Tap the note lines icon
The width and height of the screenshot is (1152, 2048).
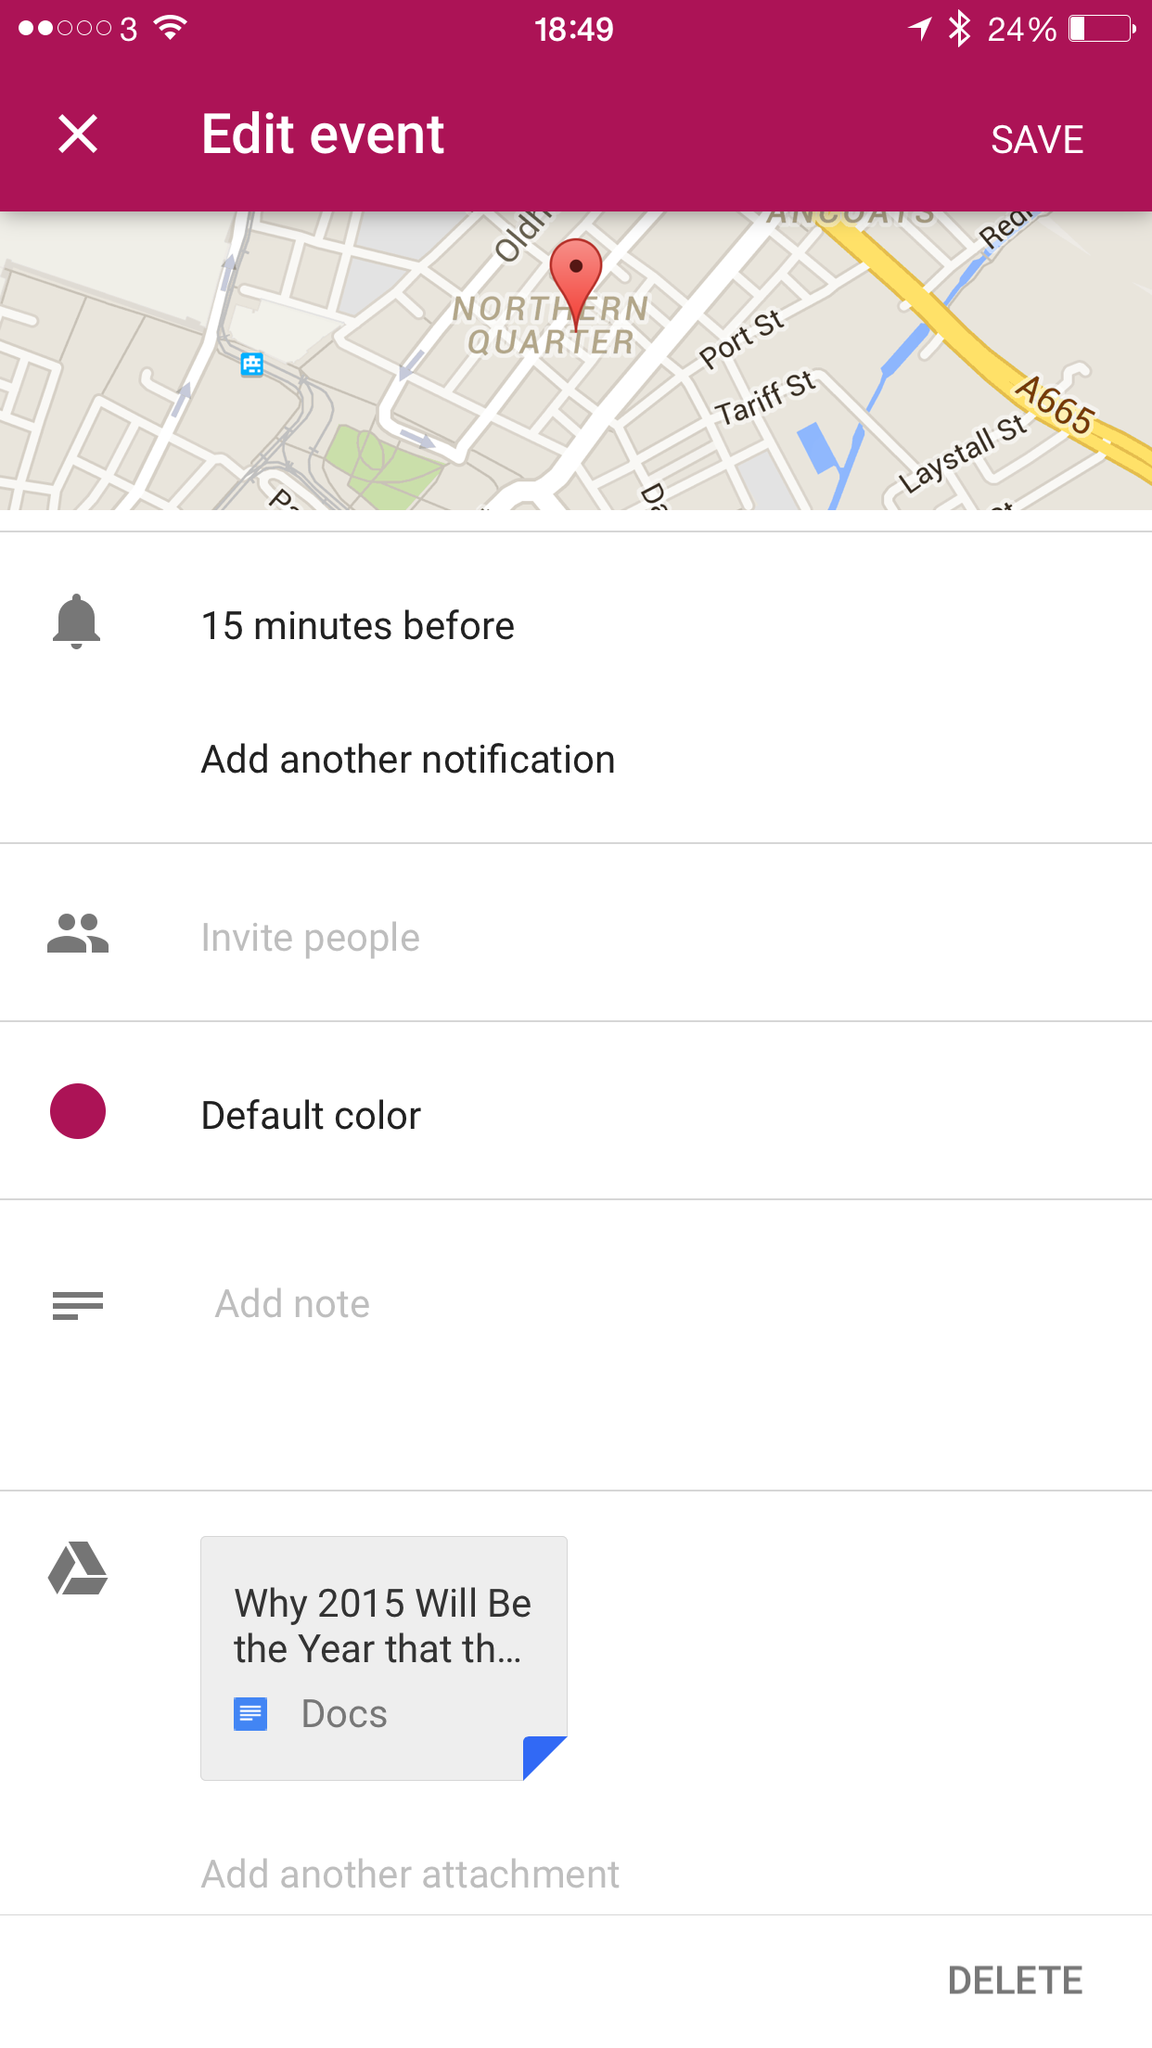coord(78,1305)
